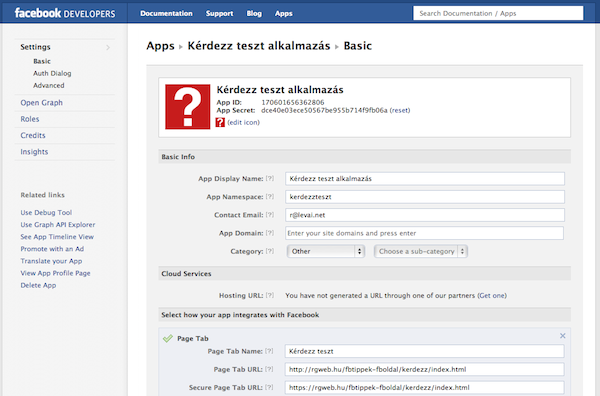Click the small red question mark icon
The width and height of the screenshot is (600, 396).
220,122
